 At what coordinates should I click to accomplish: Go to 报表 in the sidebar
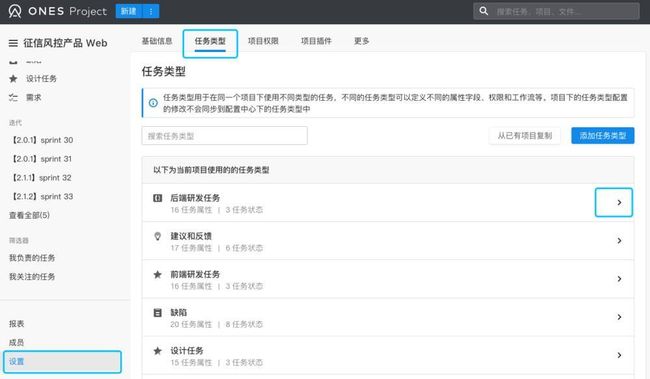[17, 323]
